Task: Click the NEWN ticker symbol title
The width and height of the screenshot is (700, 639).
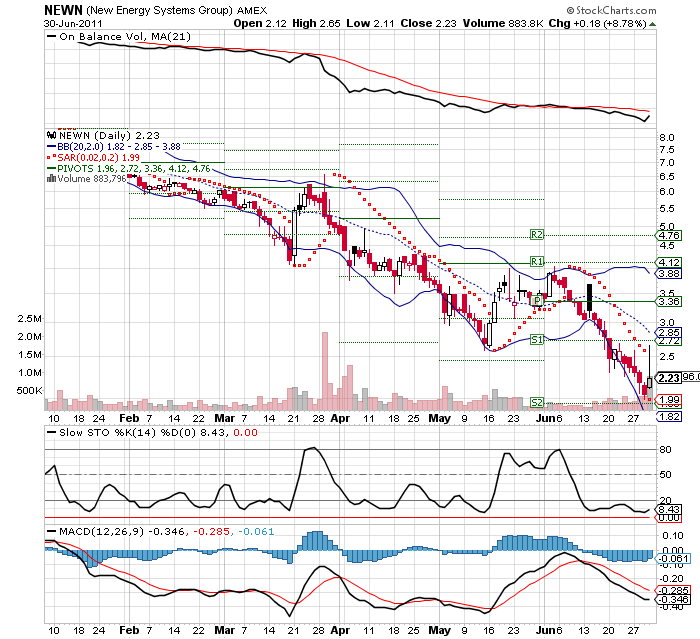Action: pyautogui.click(x=63, y=10)
